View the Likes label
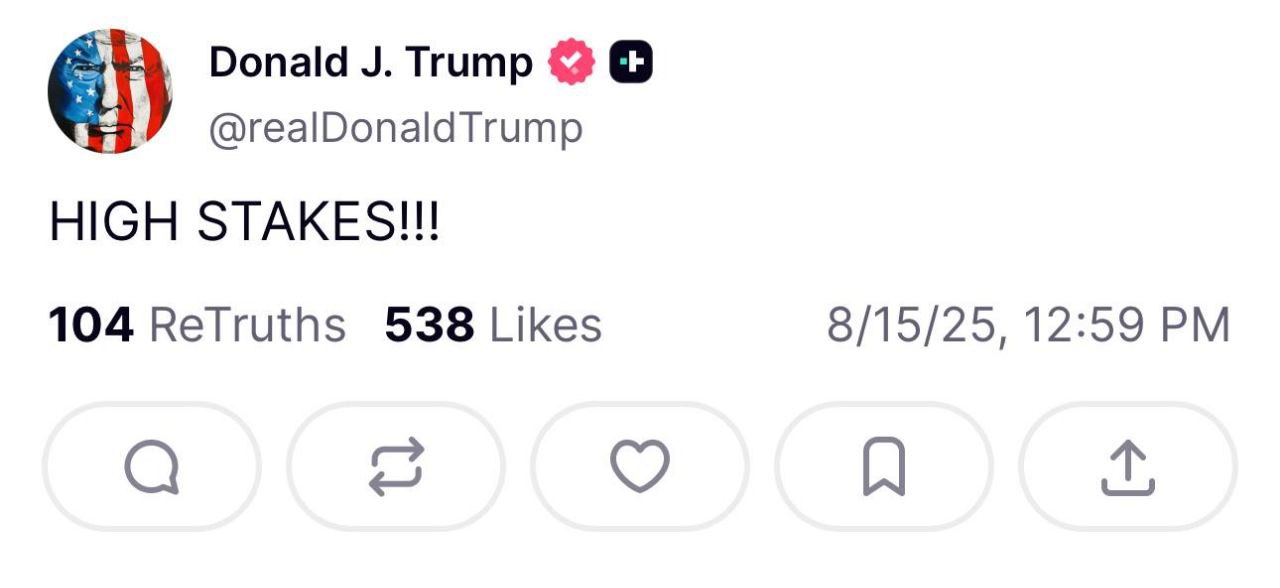This screenshot has width=1280, height=588. (x=545, y=325)
